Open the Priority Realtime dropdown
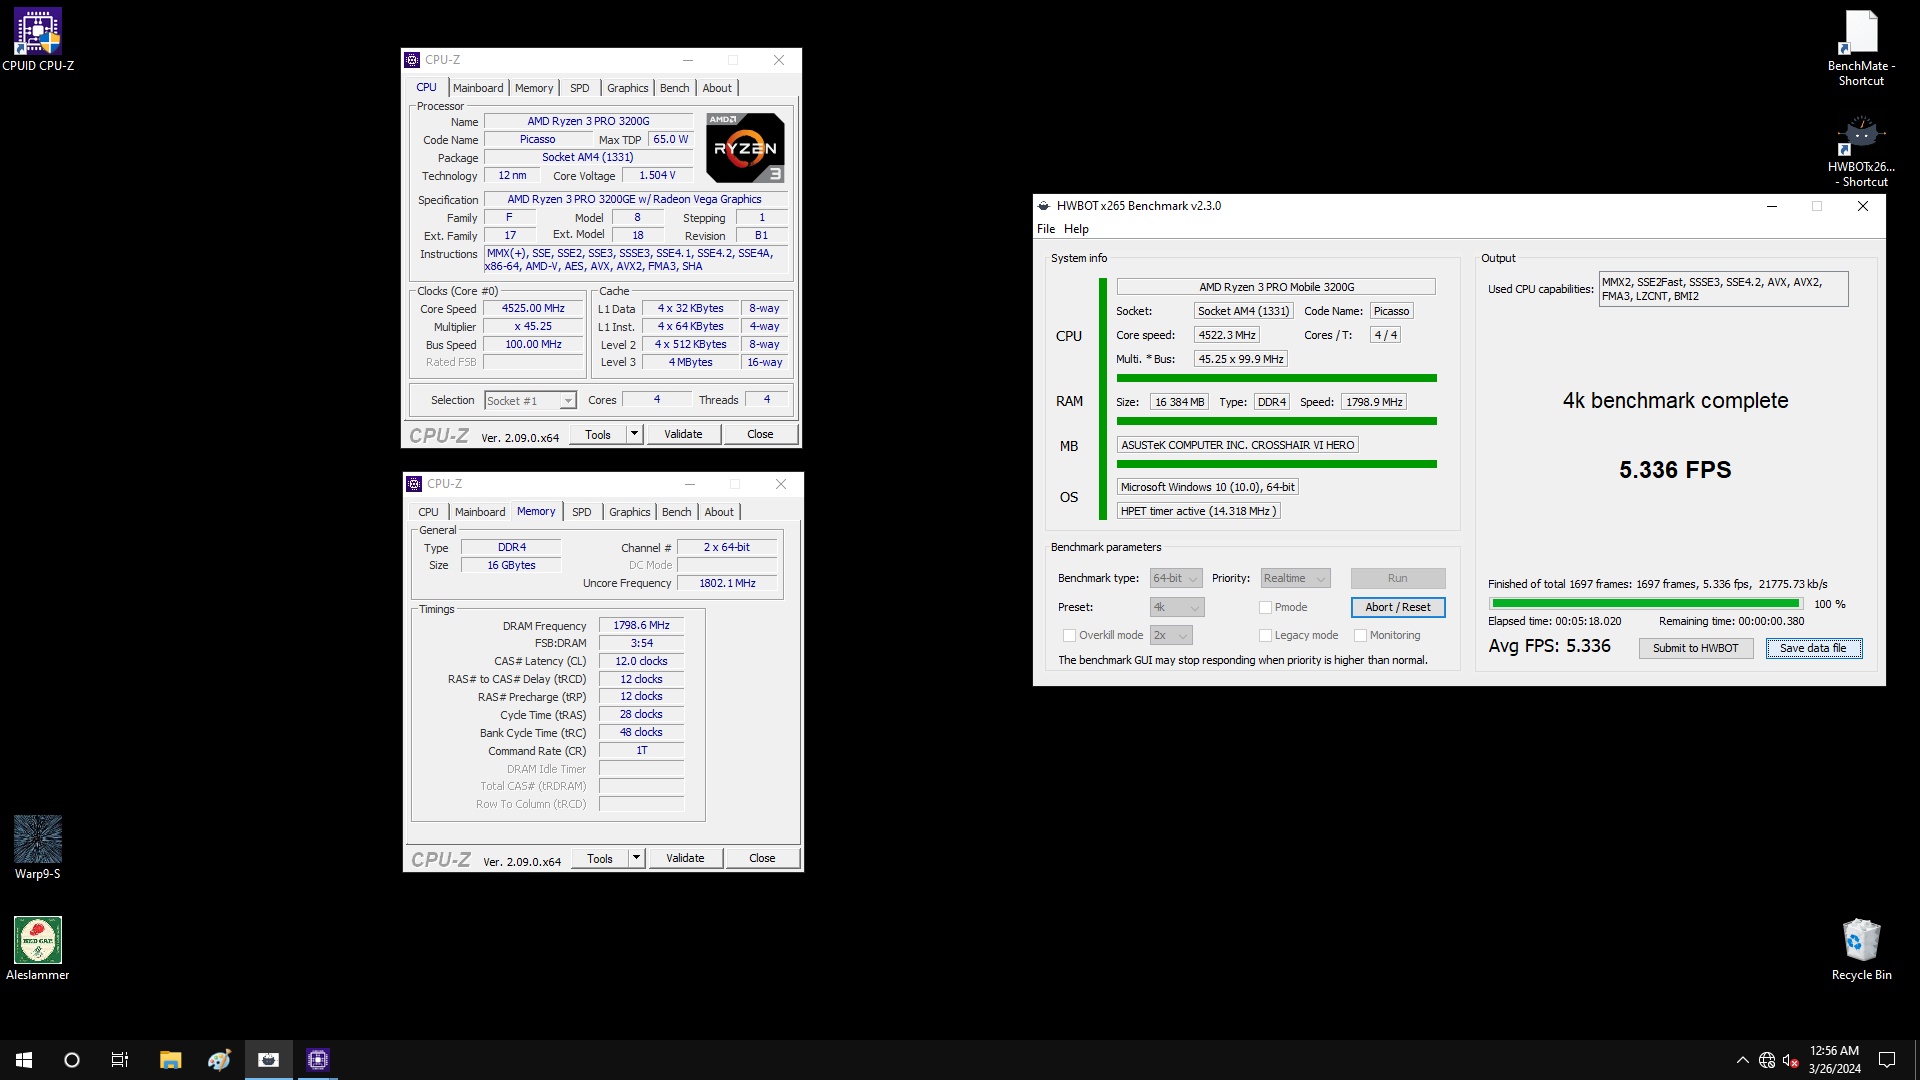The image size is (1920, 1080). tap(1295, 578)
